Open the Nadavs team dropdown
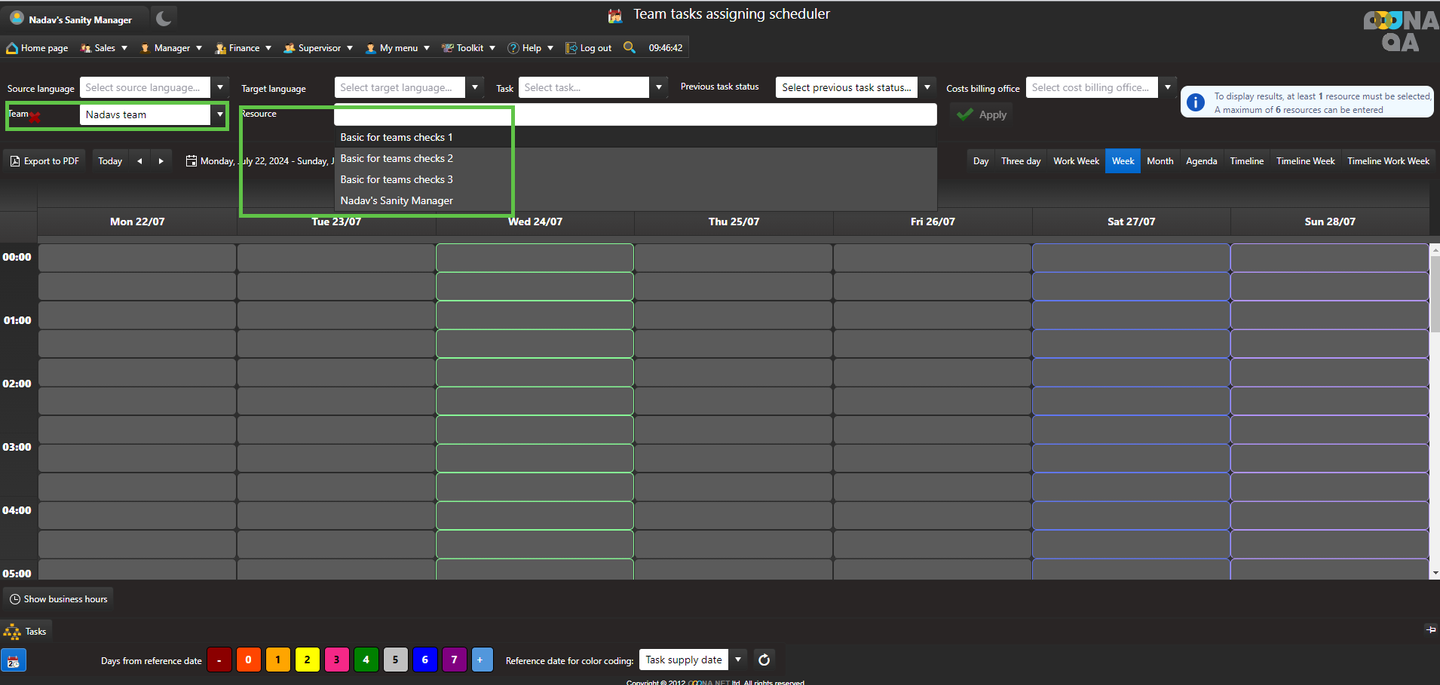Image resolution: width=1440 pixels, height=685 pixels. point(220,115)
